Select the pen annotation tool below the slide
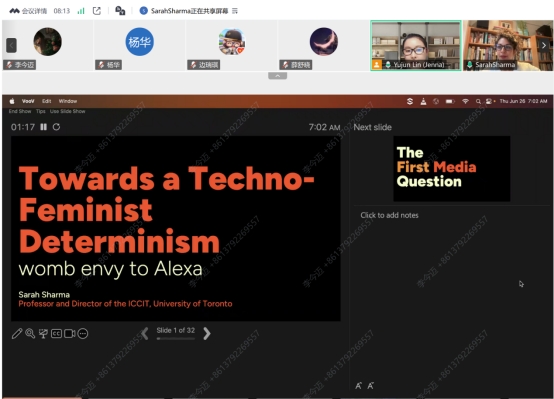 click(17, 333)
